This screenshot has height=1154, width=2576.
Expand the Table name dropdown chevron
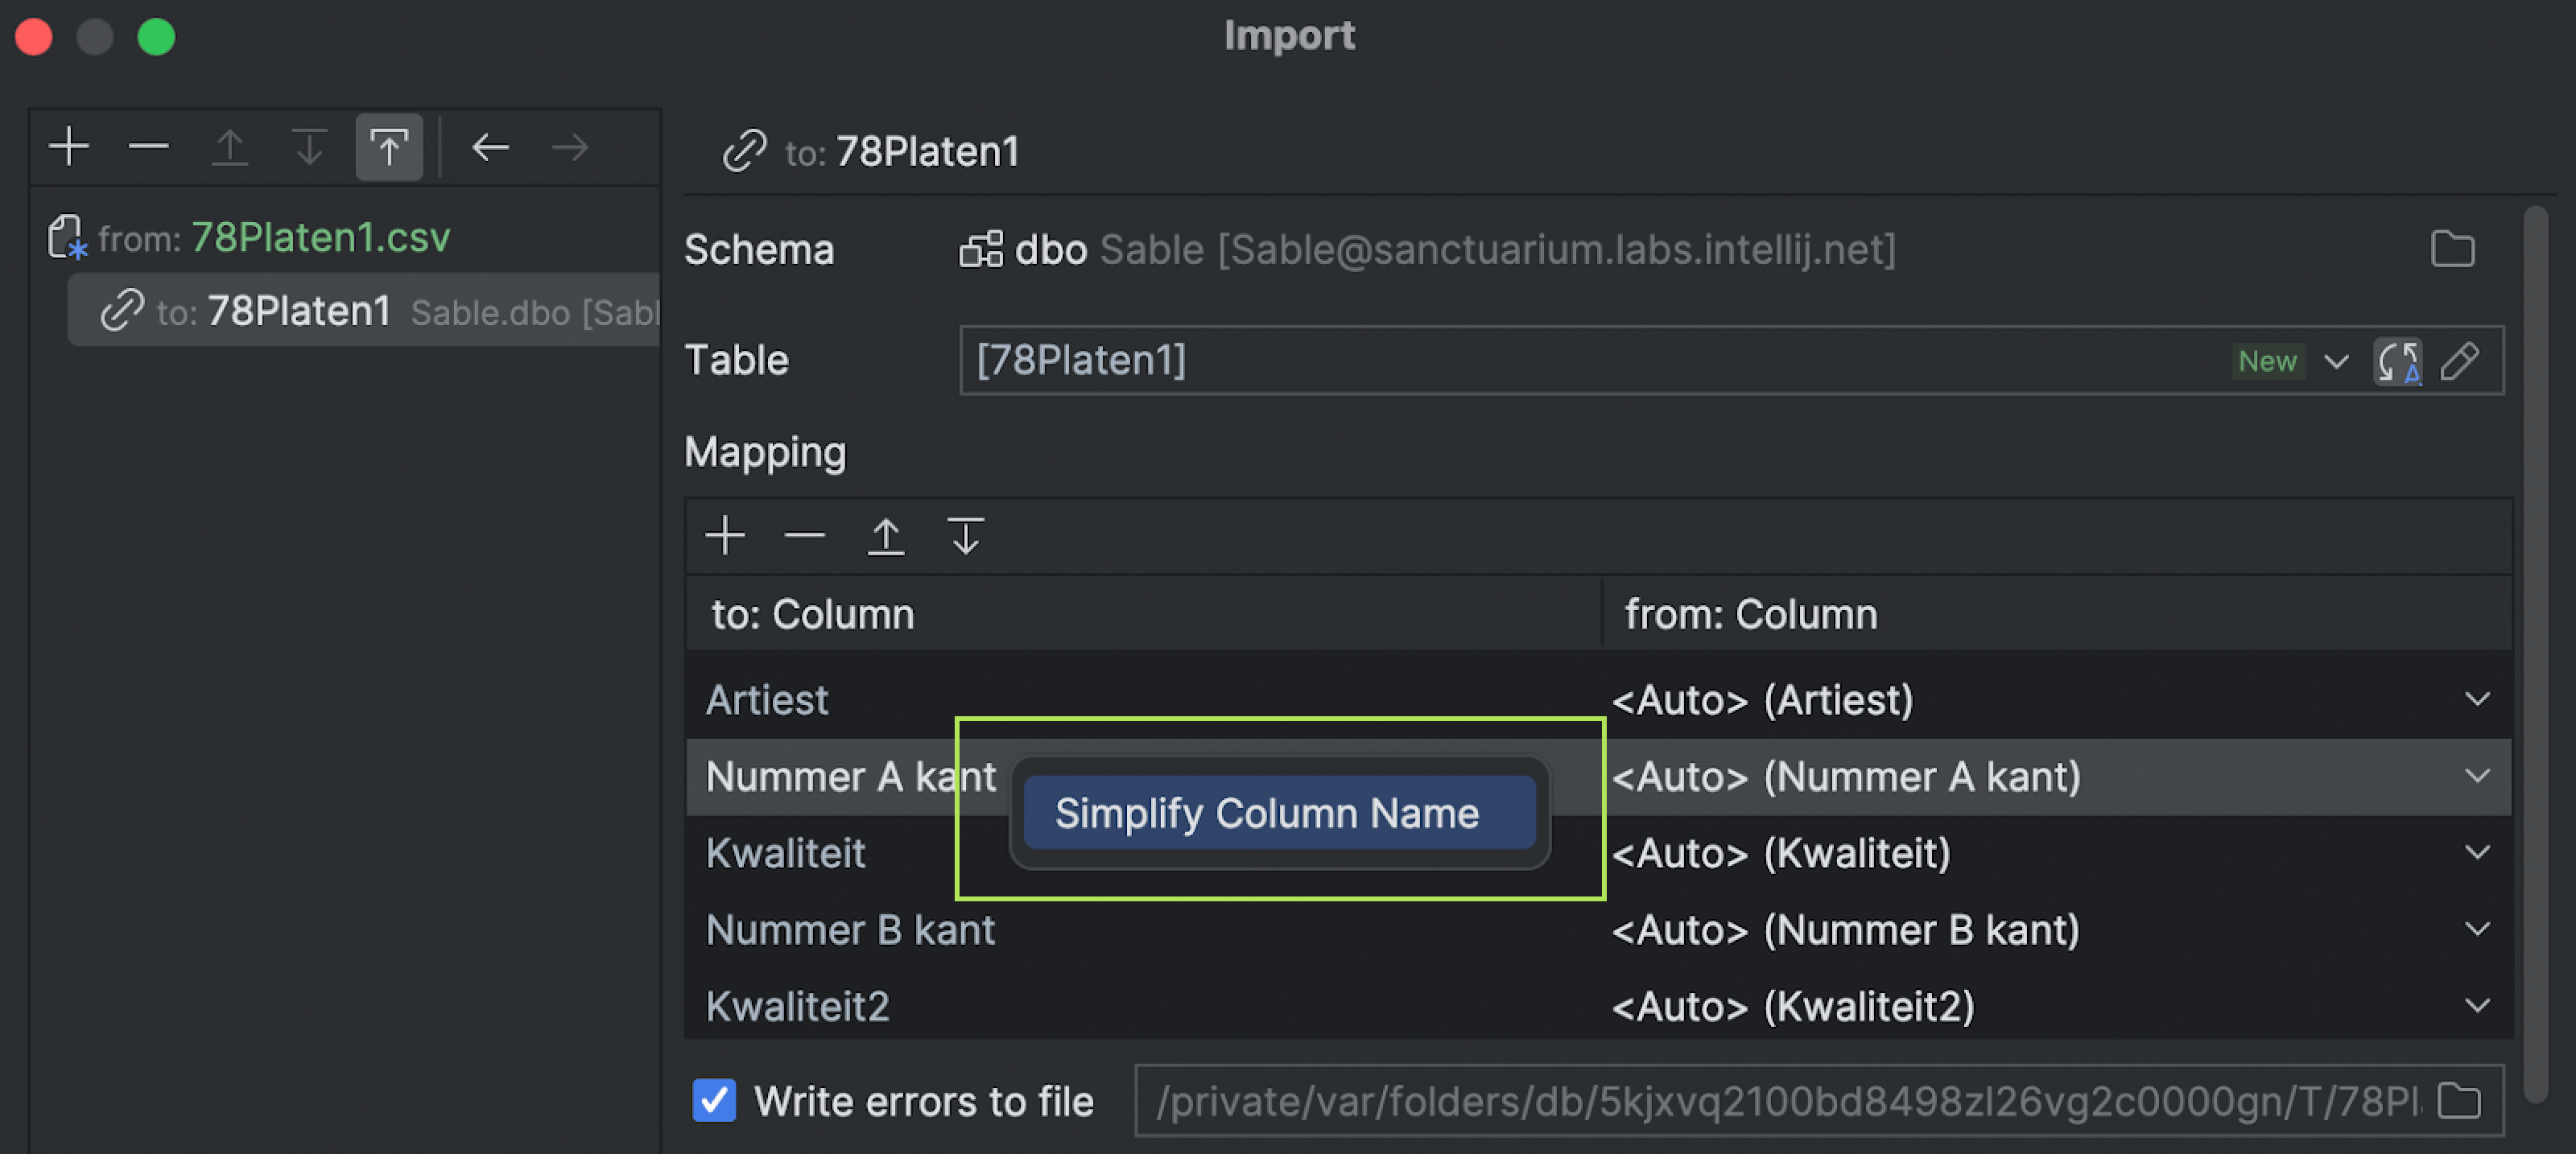pos(2336,361)
